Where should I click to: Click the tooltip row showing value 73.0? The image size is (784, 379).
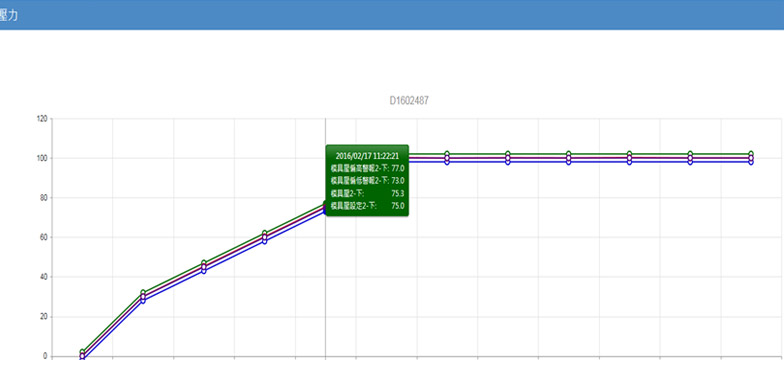(x=368, y=180)
